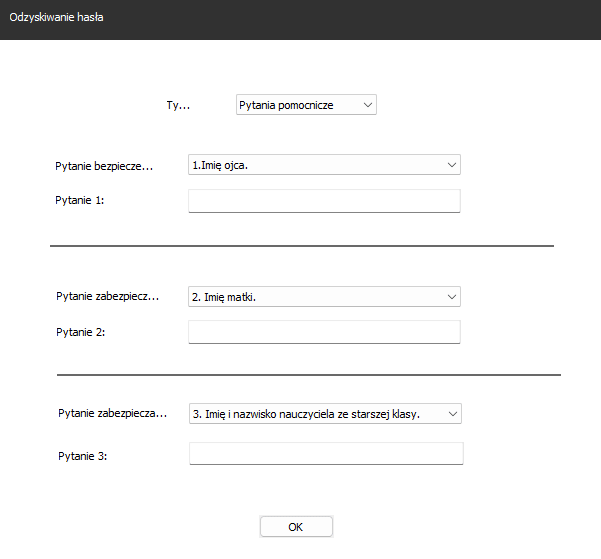The image size is (601, 559).
Task: Expand the '1.Imię ojca.' security question dropdown
Action: click(324, 165)
